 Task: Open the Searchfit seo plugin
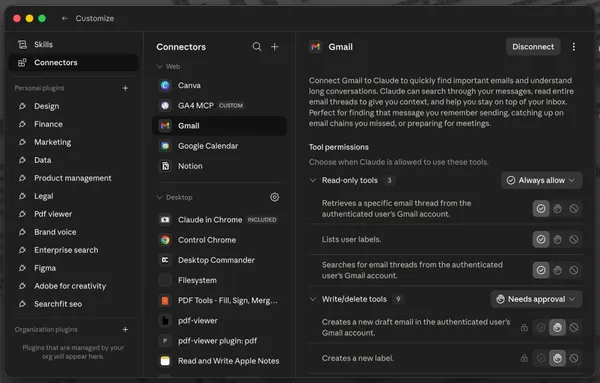coord(73,304)
